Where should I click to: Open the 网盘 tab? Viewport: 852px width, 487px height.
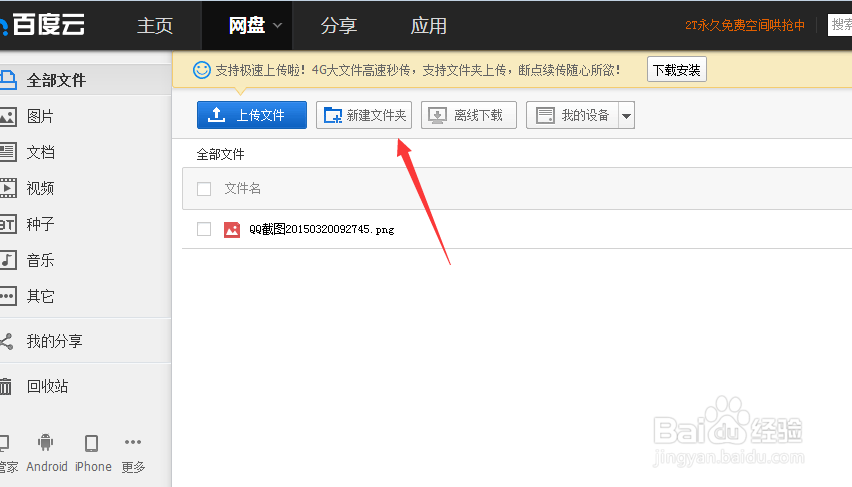point(247,26)
